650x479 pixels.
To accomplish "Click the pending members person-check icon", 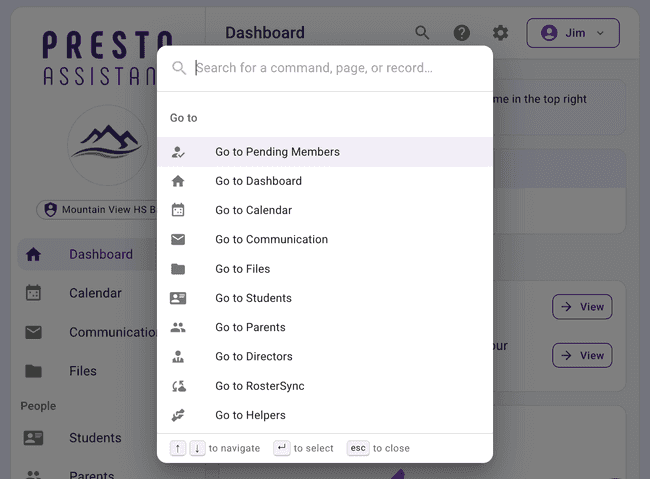I will point(178,152).
